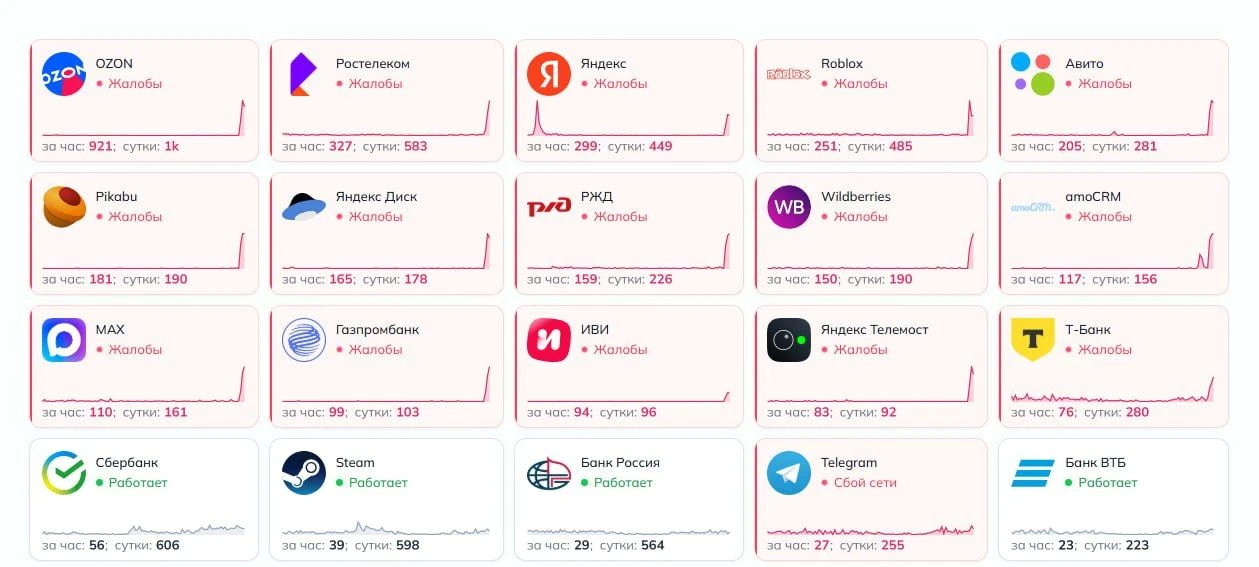Select the MAX messenger icon
Screen dimensions: 1259x567
tap(64, 340)
